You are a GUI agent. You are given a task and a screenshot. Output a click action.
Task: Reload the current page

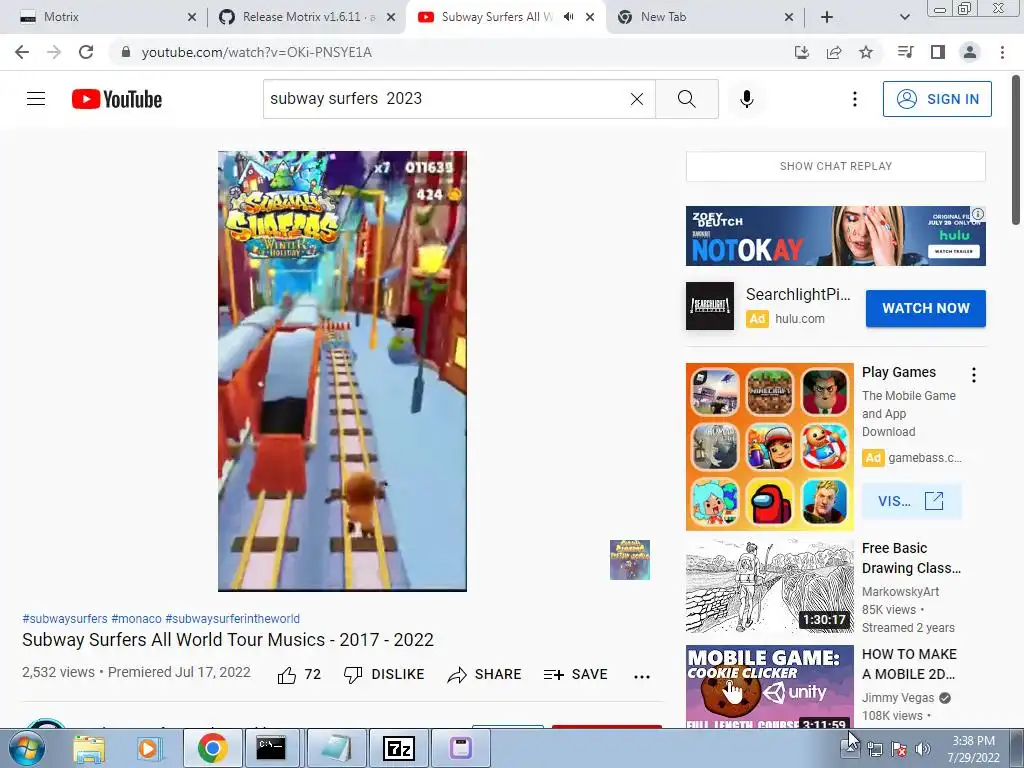pos(86,52)
